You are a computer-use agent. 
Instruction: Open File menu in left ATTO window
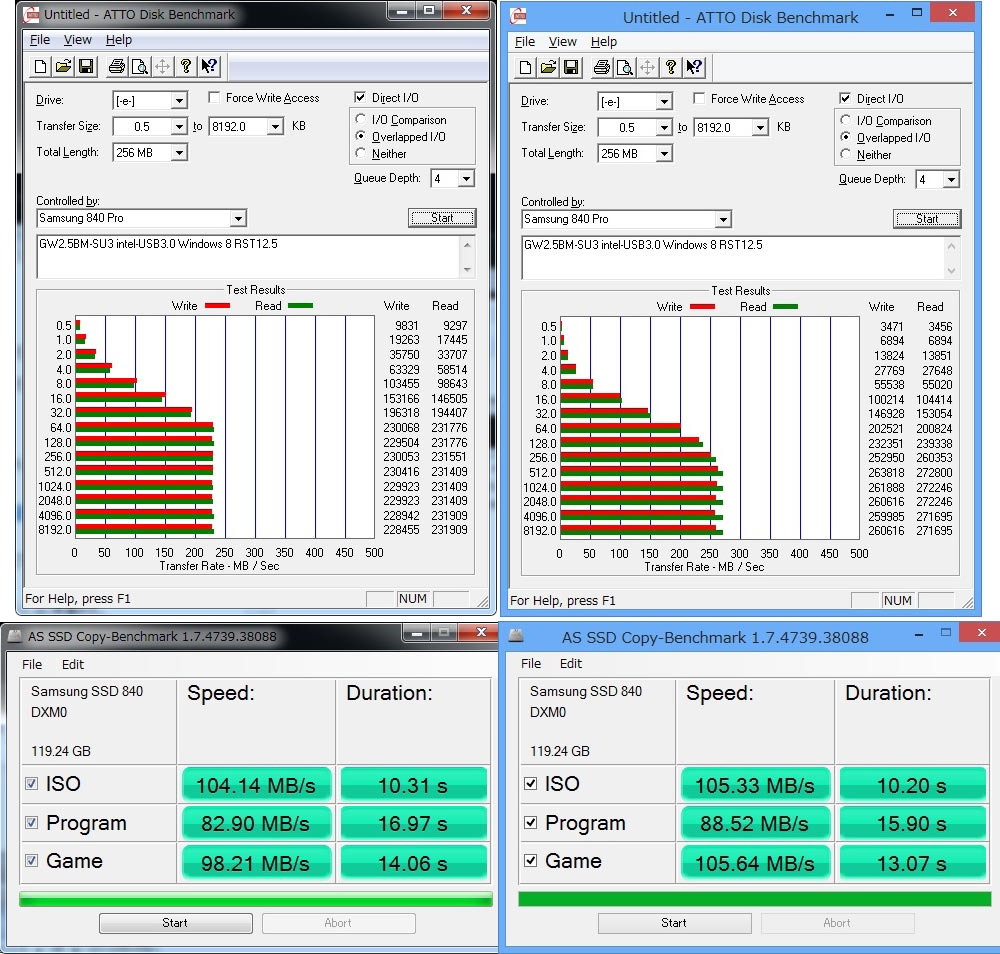40,40
